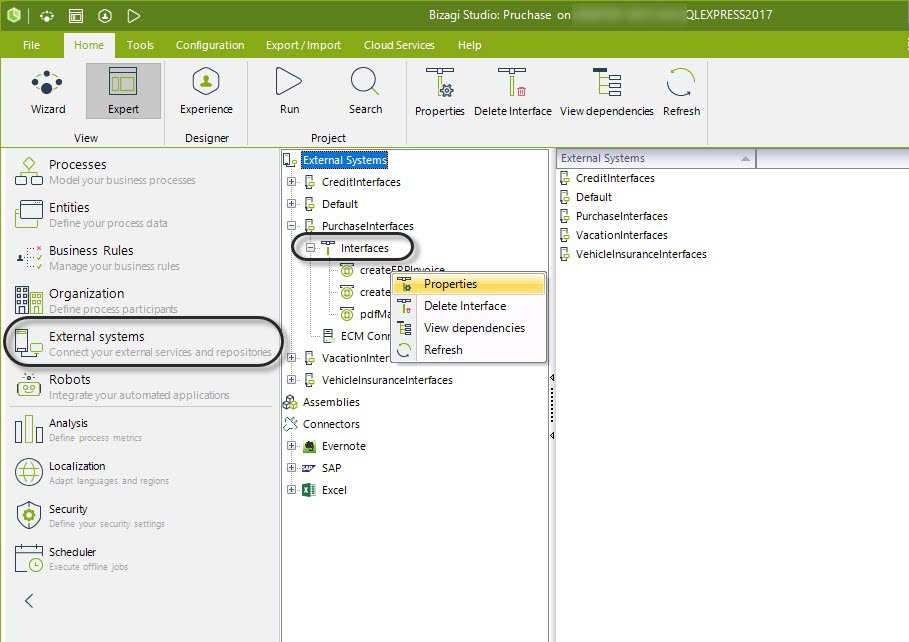Viewport: 909px width, 642px height.
Task: Select the Expert view ribbon button
Action: [123, 92]
